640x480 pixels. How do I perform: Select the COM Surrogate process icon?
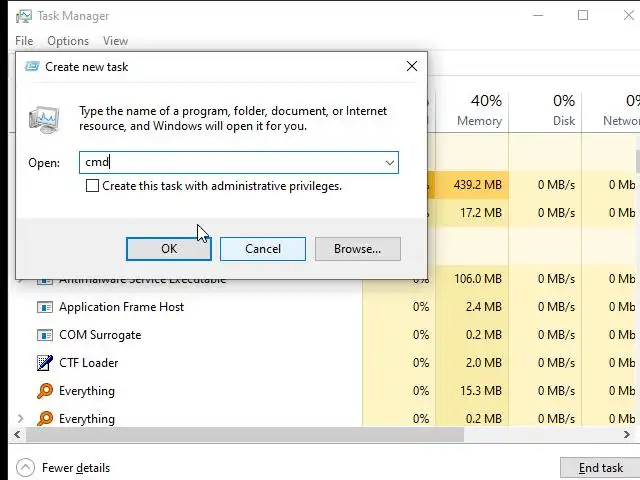45,335
